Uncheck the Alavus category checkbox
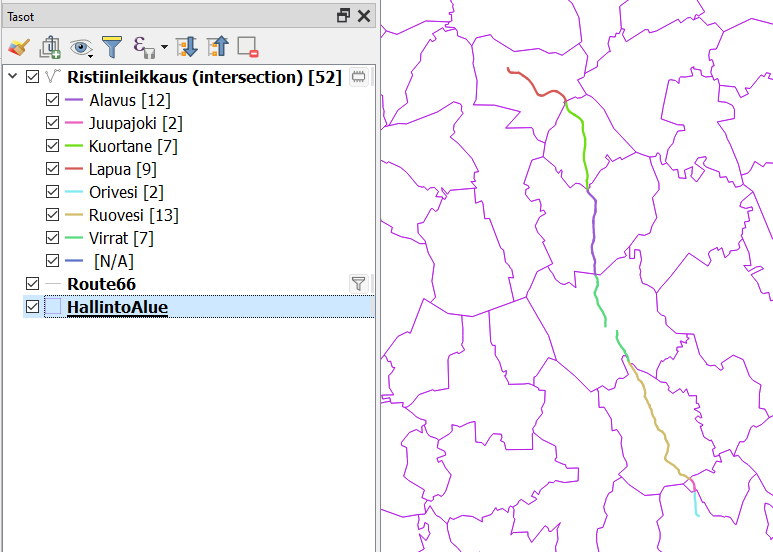The height and width of the screenshot is (552, 773). click(x=53, y=100)
